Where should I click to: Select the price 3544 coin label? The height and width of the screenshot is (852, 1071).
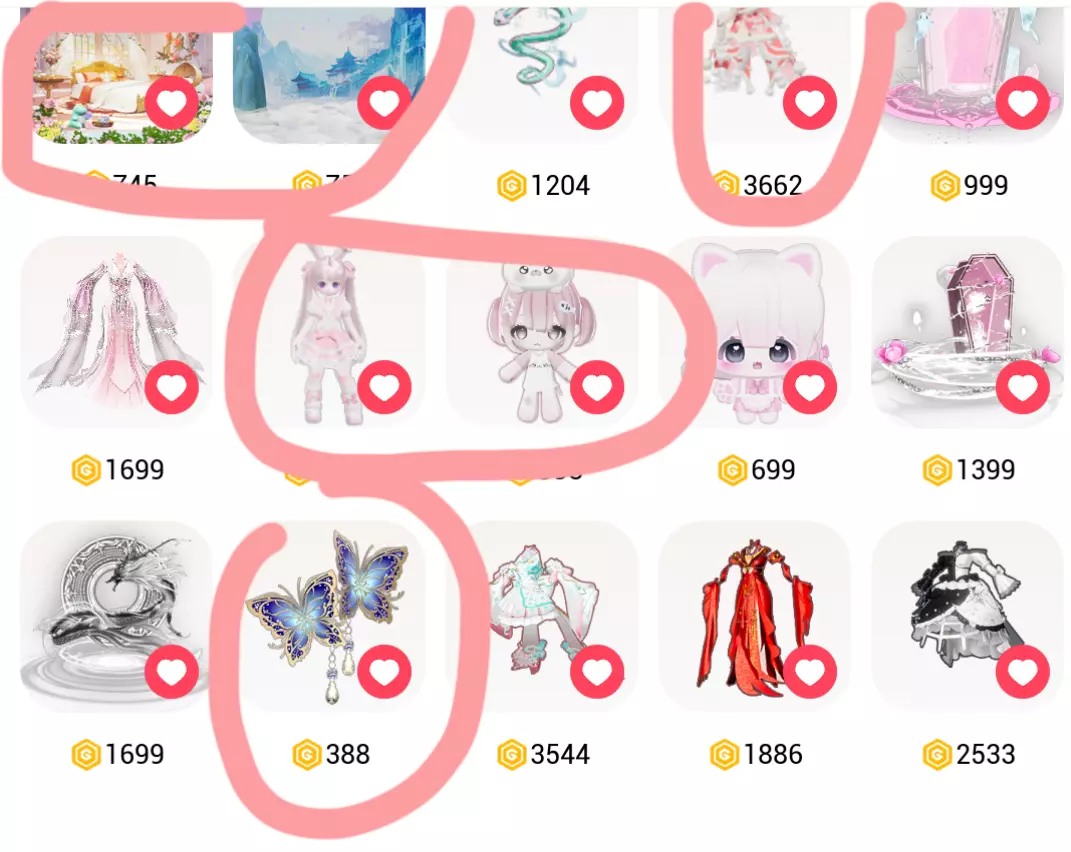point(544,755)
